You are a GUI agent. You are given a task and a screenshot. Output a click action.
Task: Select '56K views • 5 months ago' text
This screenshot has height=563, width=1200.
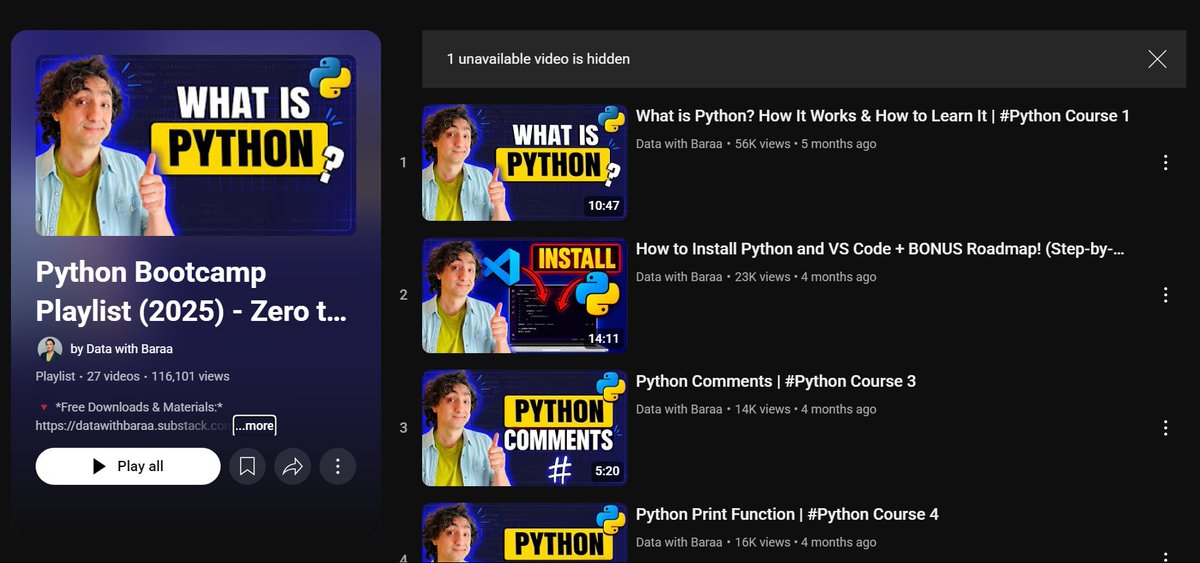tap(805, 144)
